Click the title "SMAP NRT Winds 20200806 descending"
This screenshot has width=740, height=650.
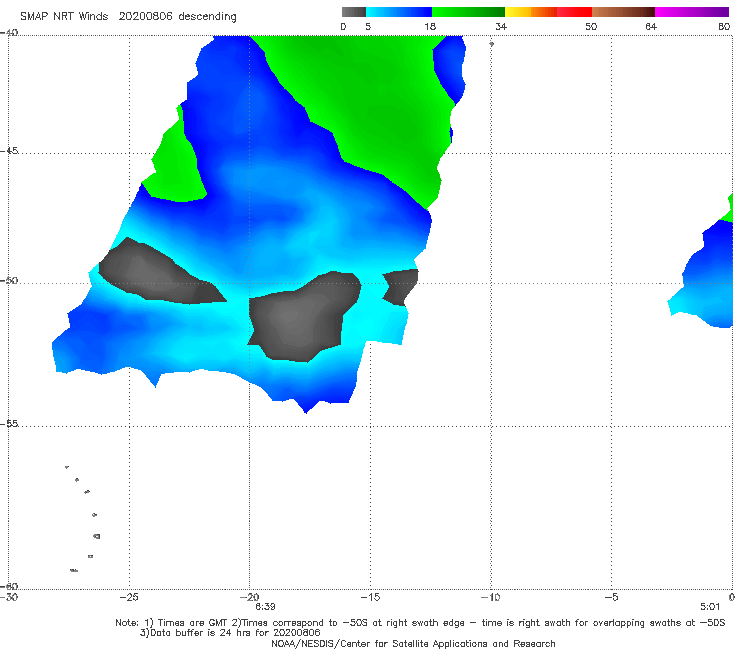pos(128,17)
